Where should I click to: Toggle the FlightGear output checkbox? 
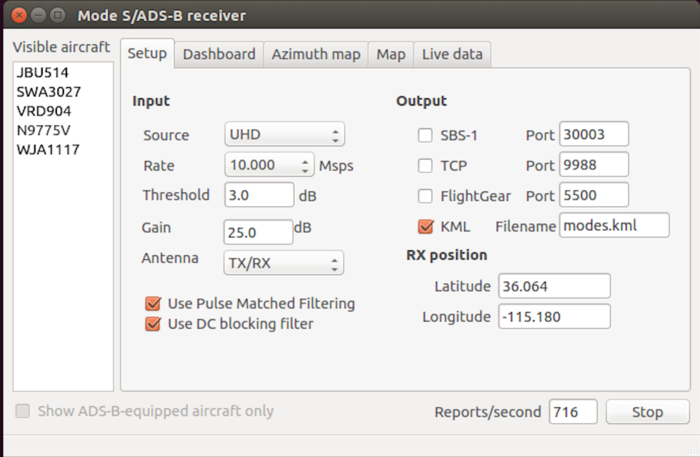click(x=425, y=196)
